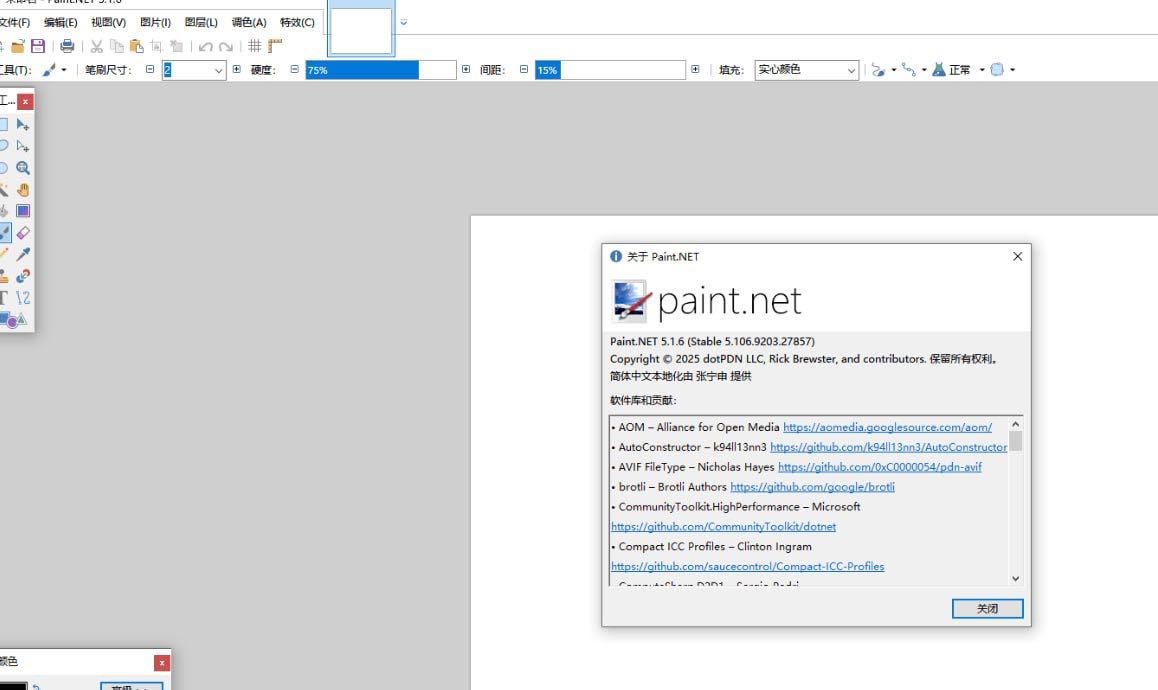Open the brush size dropdown
Viewport: 1158px width, 690px height.
(x=219, y=70)
